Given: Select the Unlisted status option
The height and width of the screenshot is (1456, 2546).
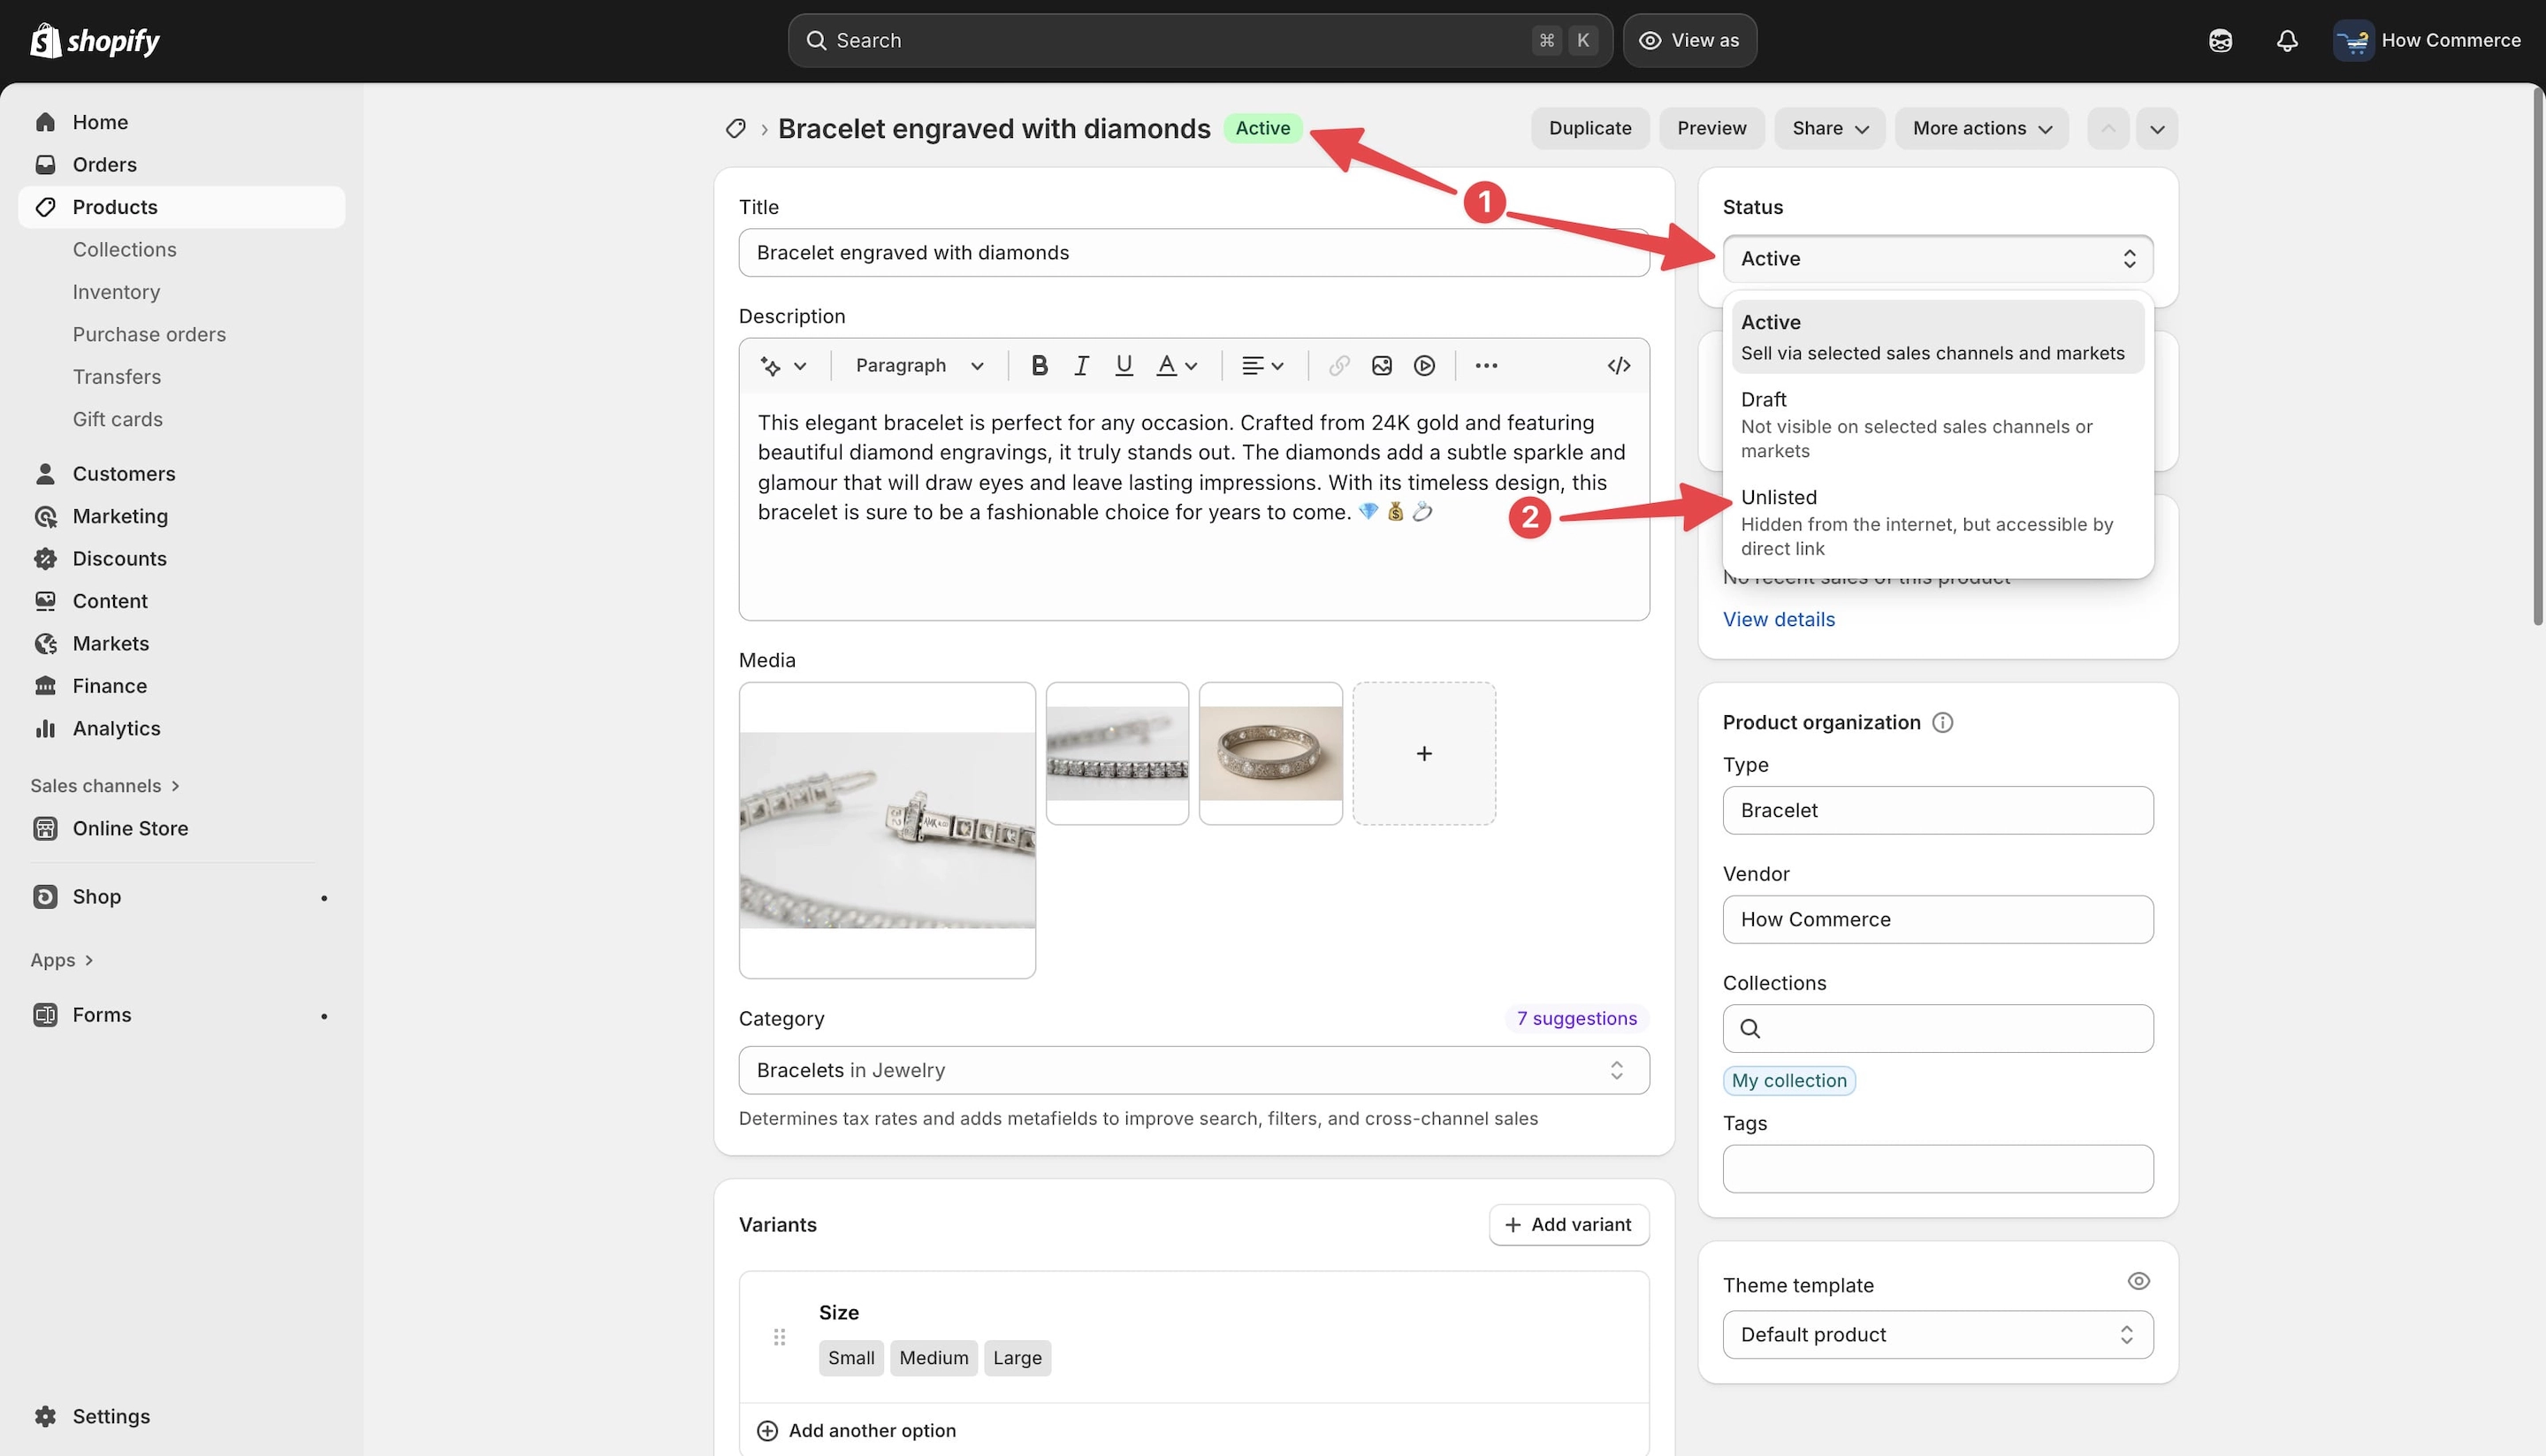Looking at the screenshot, I should click(1937, 523).
